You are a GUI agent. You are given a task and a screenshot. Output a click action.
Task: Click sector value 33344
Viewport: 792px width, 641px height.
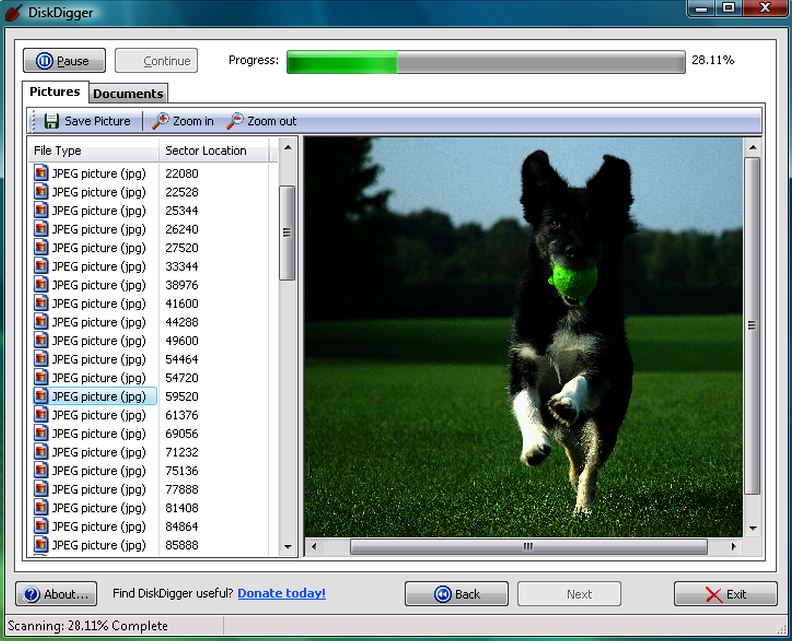tap(182, 267)
